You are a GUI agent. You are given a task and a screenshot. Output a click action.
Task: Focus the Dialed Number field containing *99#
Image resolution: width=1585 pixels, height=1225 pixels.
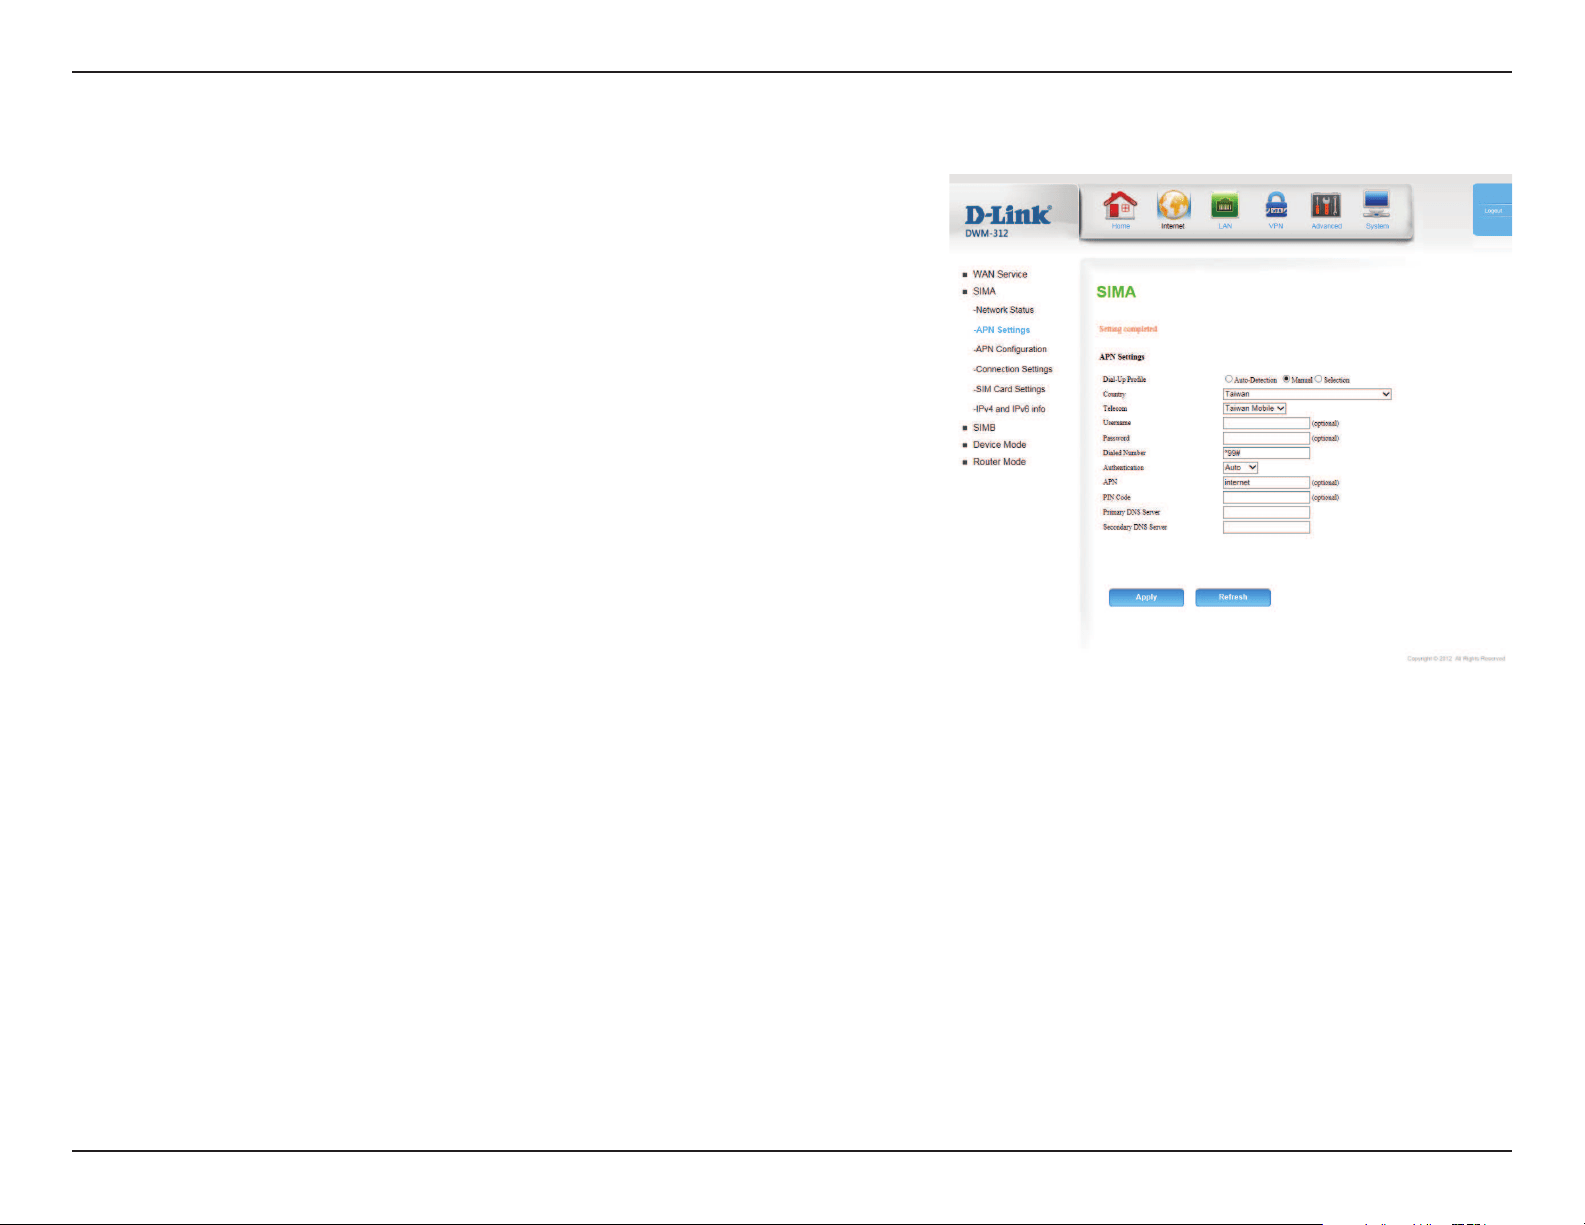[1266, 453]
